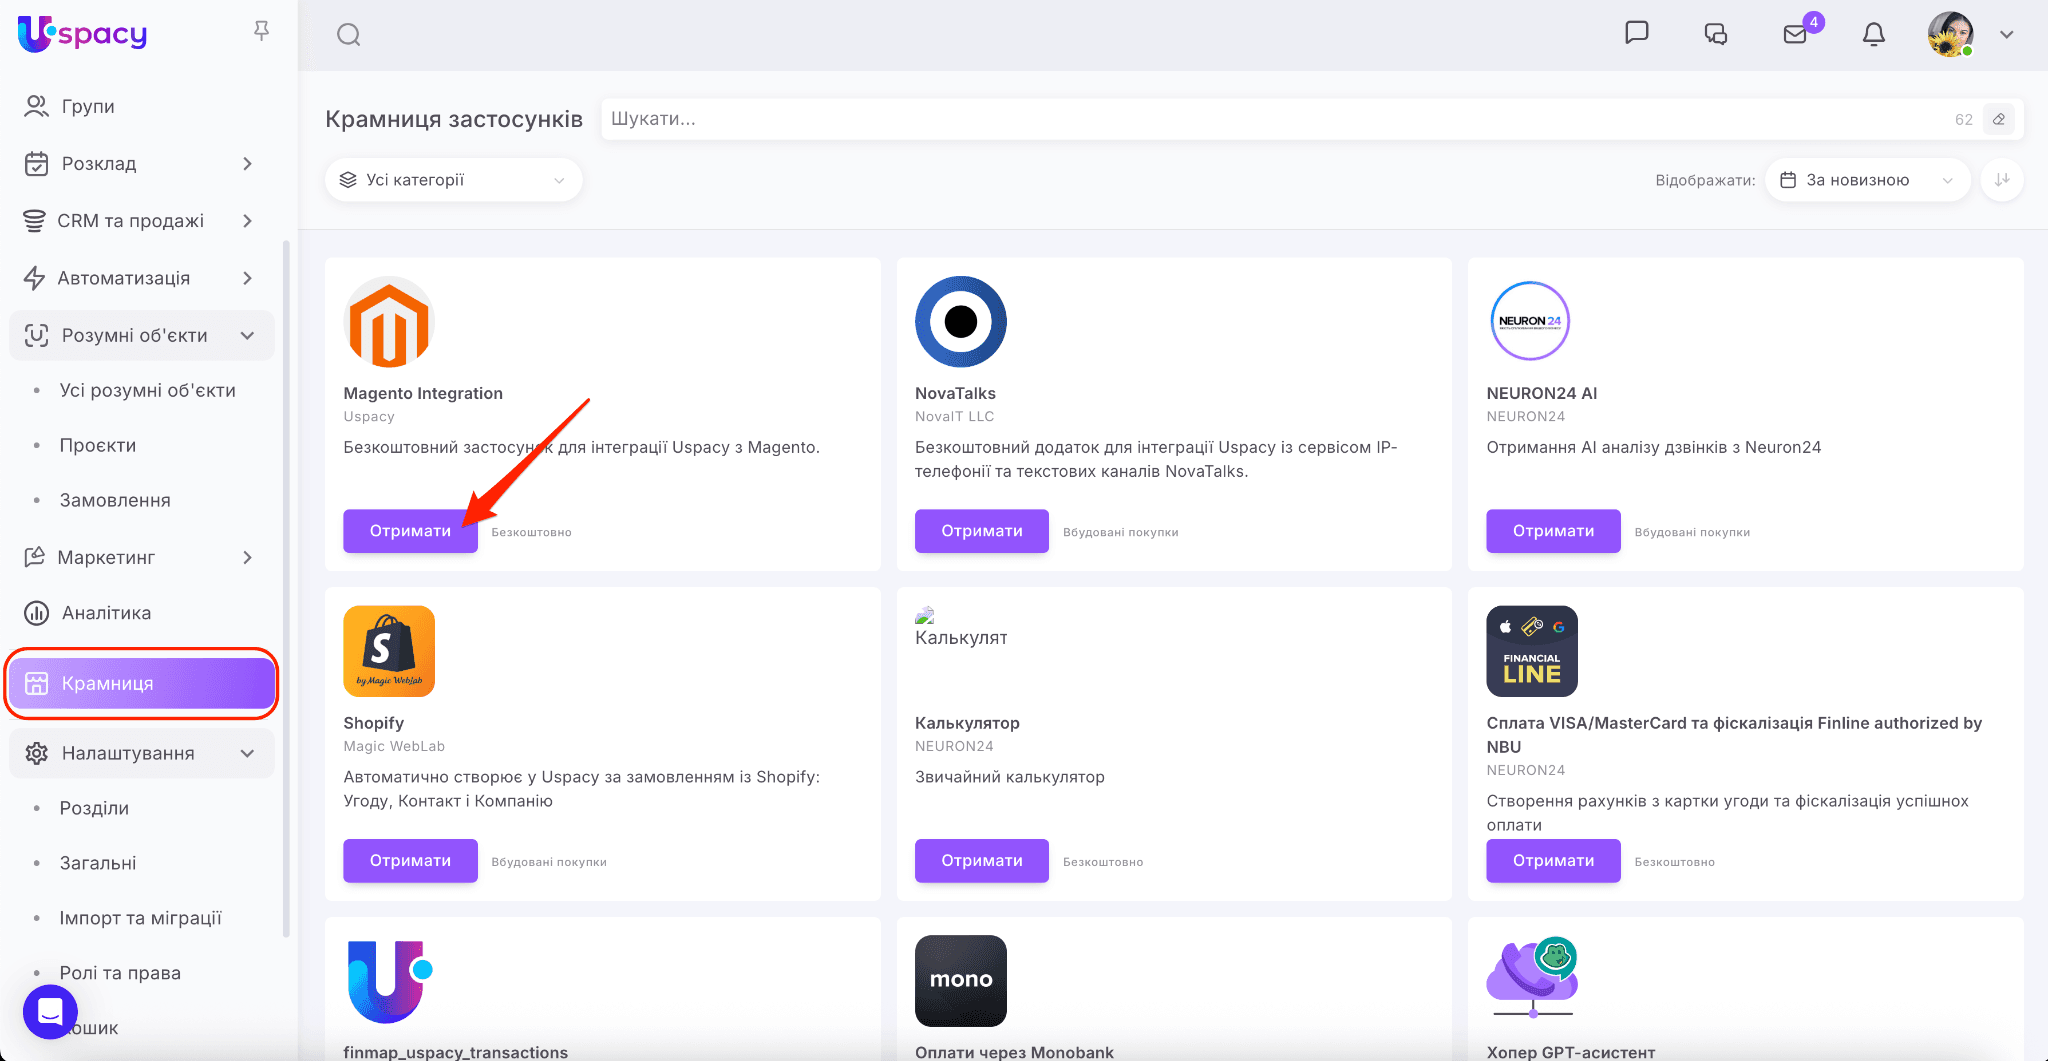Click the NEURON24 AI logo

(x=1530, y=321)
